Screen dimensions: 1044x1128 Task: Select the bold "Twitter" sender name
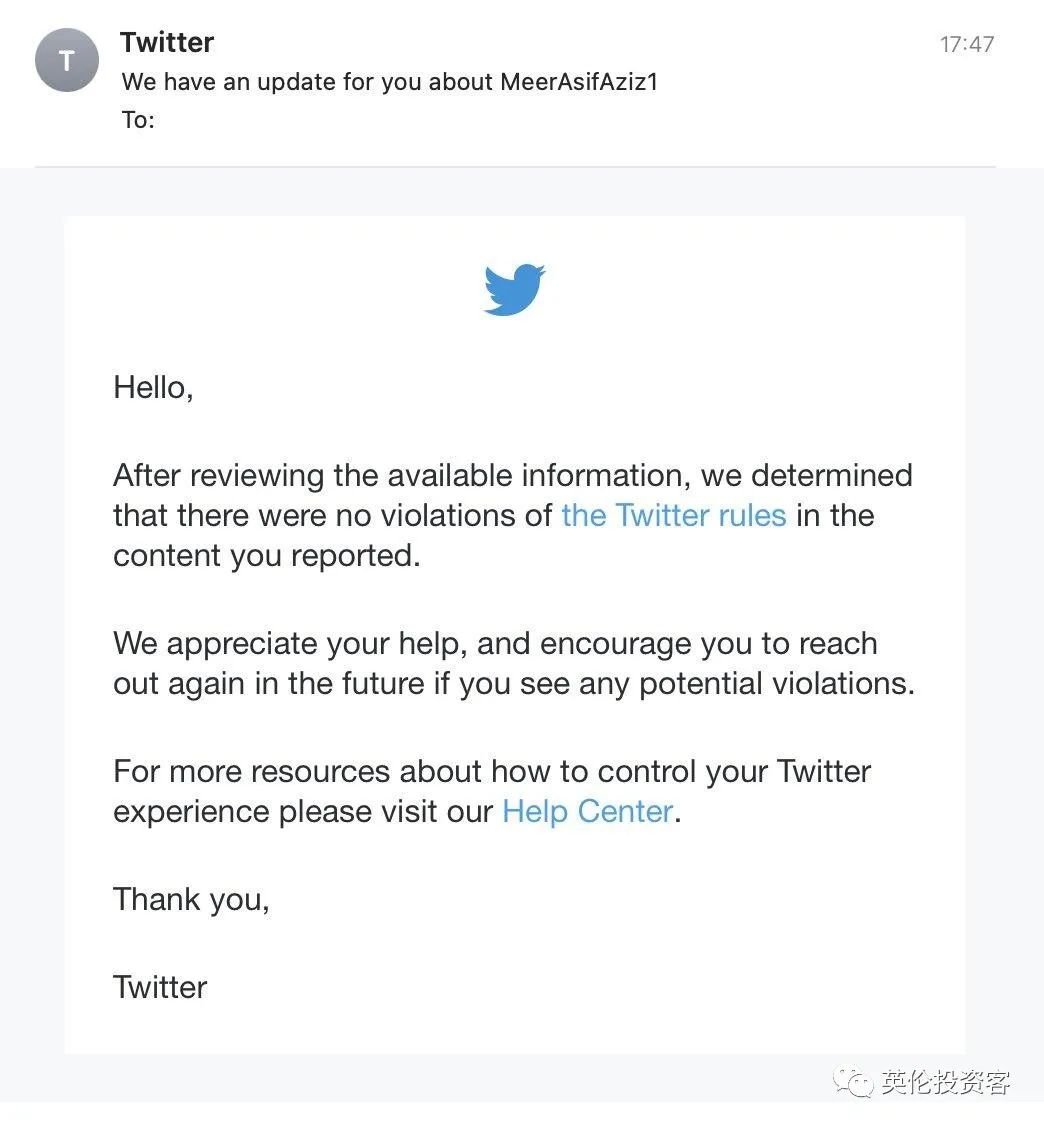coord(167,42)
